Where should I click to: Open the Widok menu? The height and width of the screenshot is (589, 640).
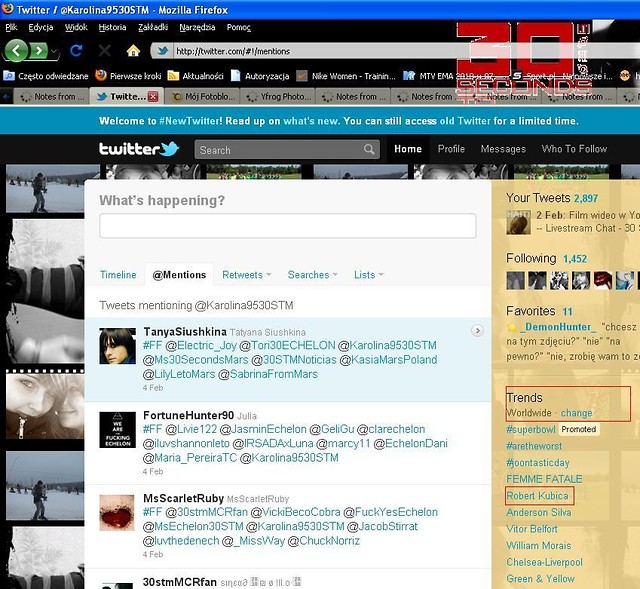(x=76, y=27)
